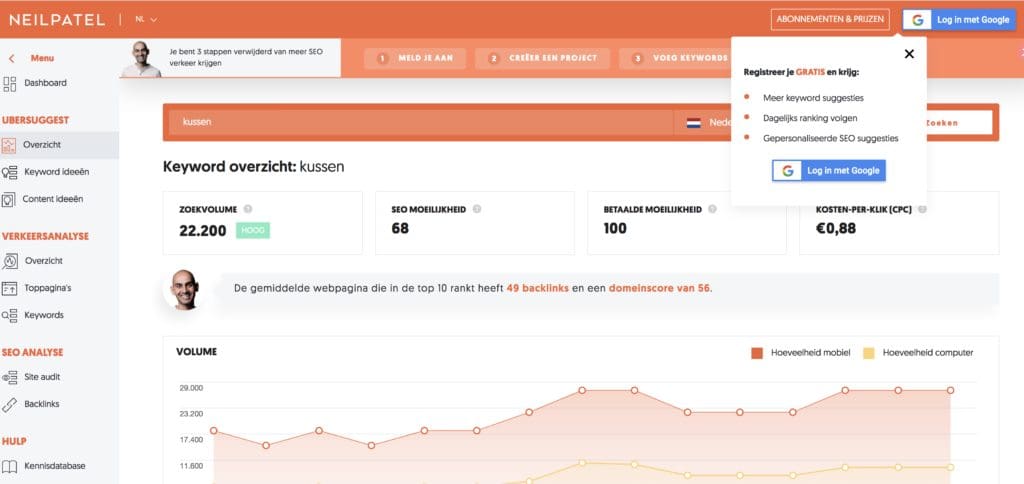Viewport: 1024px width, 484px height.
Task: Click the 49 backlinks link
Action: point(536,288)
